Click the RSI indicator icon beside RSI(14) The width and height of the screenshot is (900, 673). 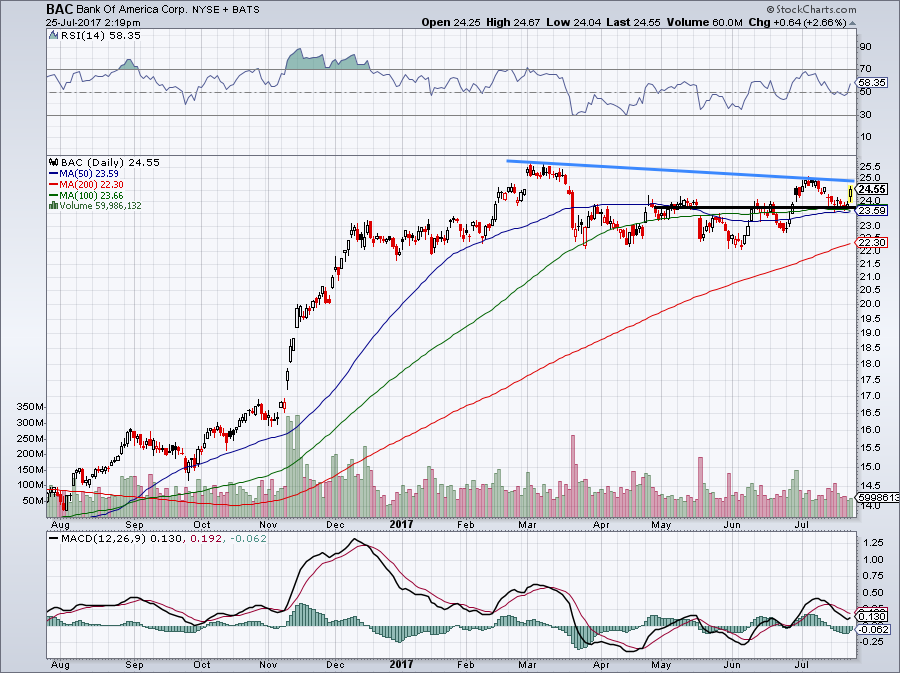pos(54,36)
